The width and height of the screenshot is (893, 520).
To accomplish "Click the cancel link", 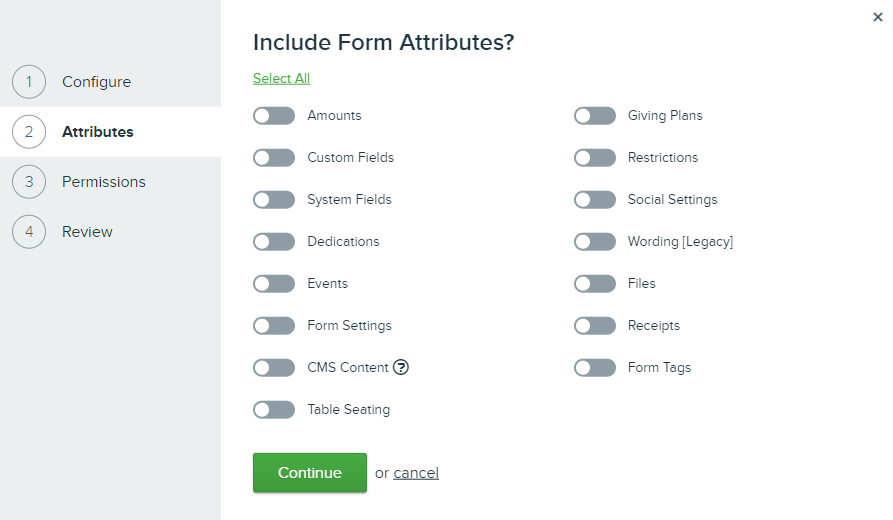I will point(416,473).
